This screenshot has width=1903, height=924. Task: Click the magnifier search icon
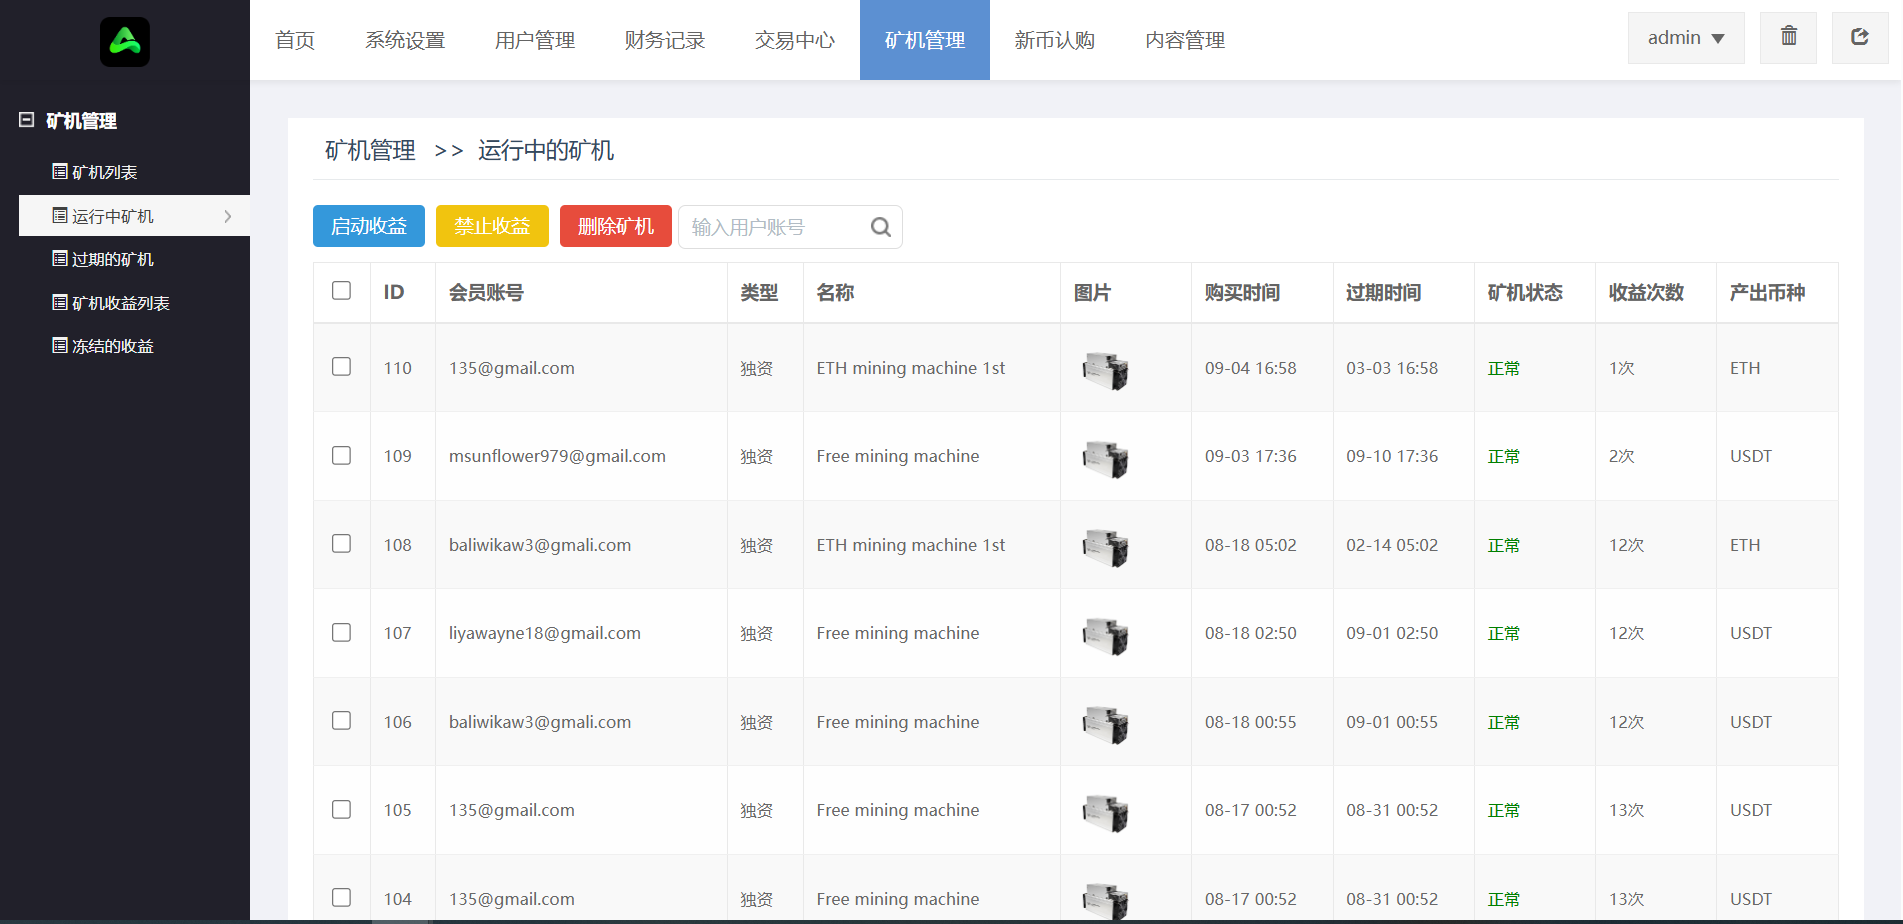[x=880, y=227]
